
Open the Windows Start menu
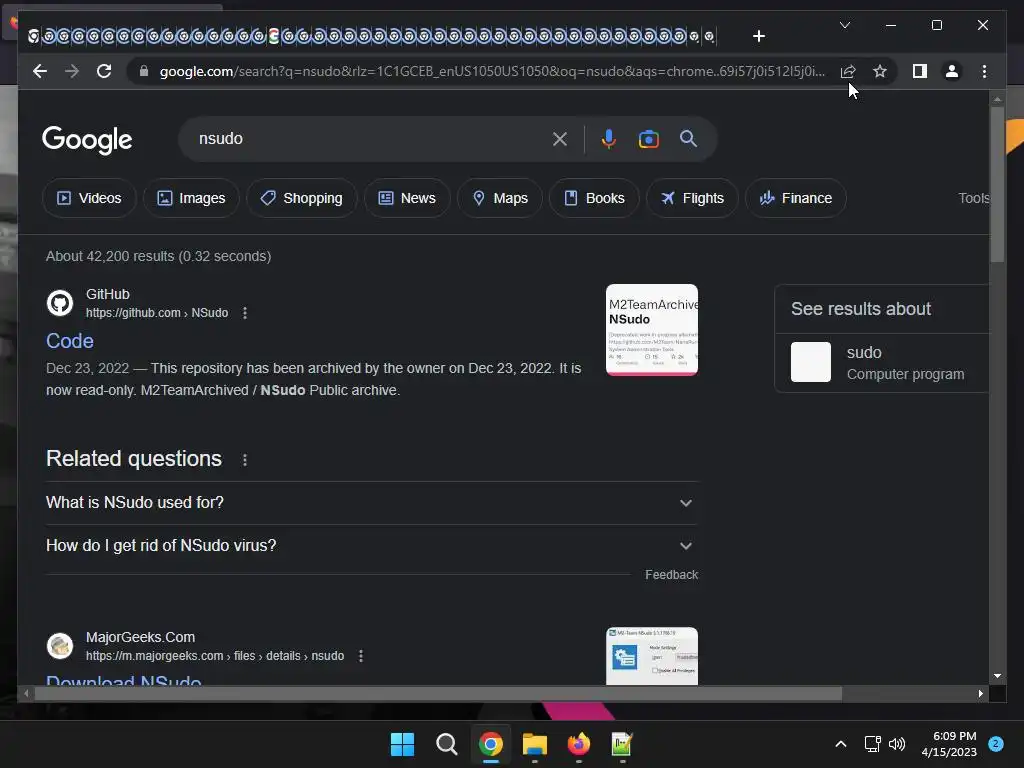[x=402, y=744]
